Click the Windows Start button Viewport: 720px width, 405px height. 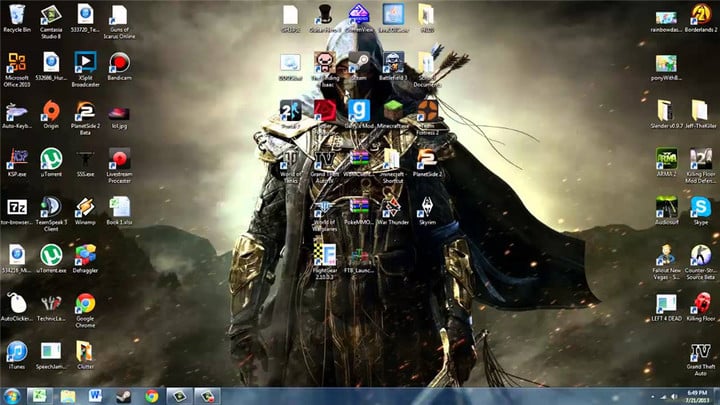pyautogui.click(x=12, y=396)
